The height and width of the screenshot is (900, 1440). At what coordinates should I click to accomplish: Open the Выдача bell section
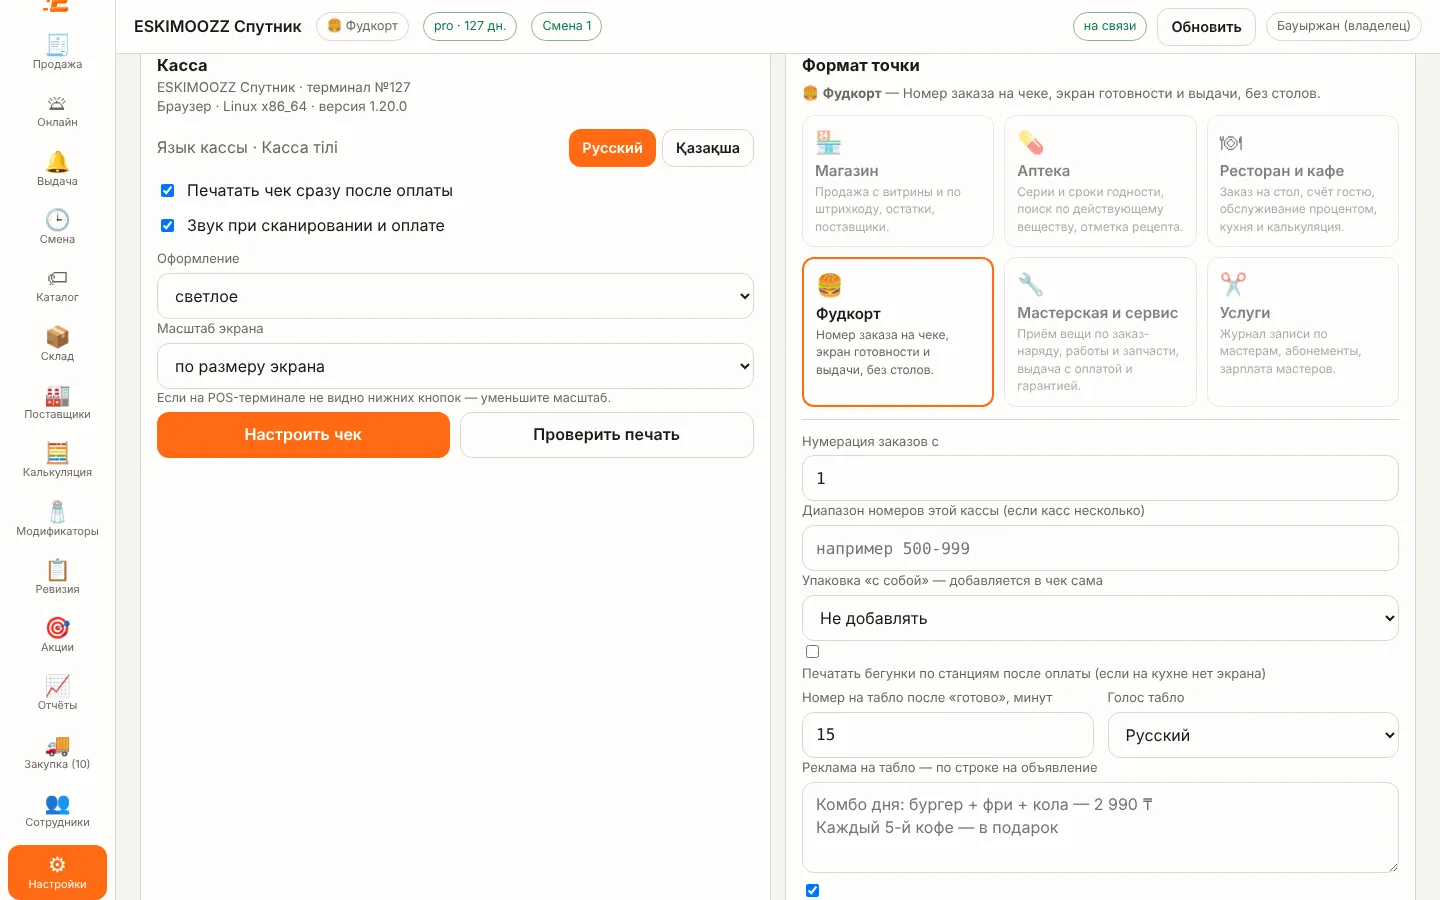tap(57, 169)
